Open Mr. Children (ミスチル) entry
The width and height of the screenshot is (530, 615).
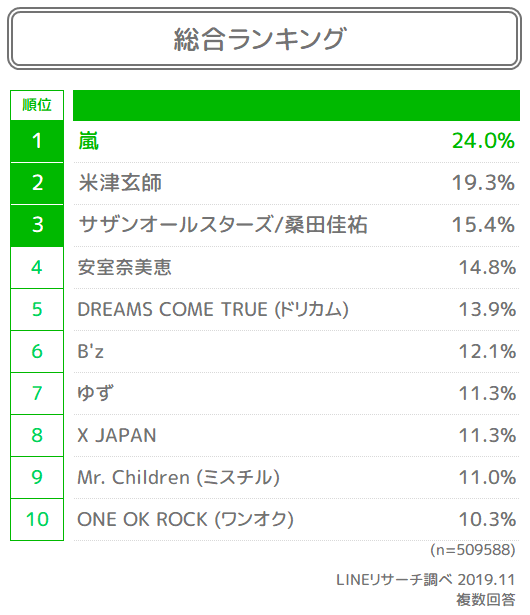click(178, 477)
